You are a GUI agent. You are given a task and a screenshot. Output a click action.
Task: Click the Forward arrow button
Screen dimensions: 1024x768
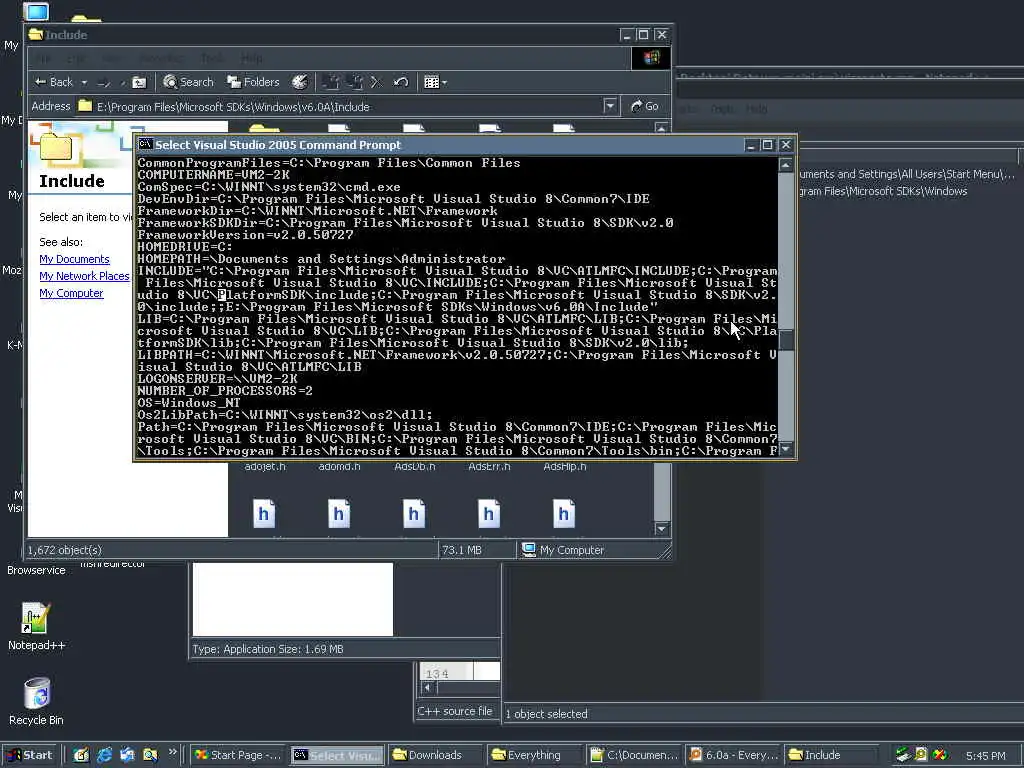(x=103, y=82)
